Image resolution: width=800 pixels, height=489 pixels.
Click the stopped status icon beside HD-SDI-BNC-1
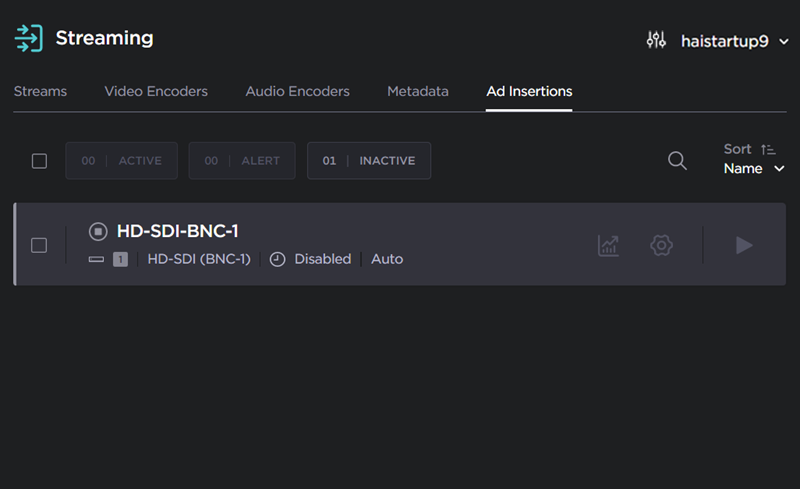tap(97, 232)
